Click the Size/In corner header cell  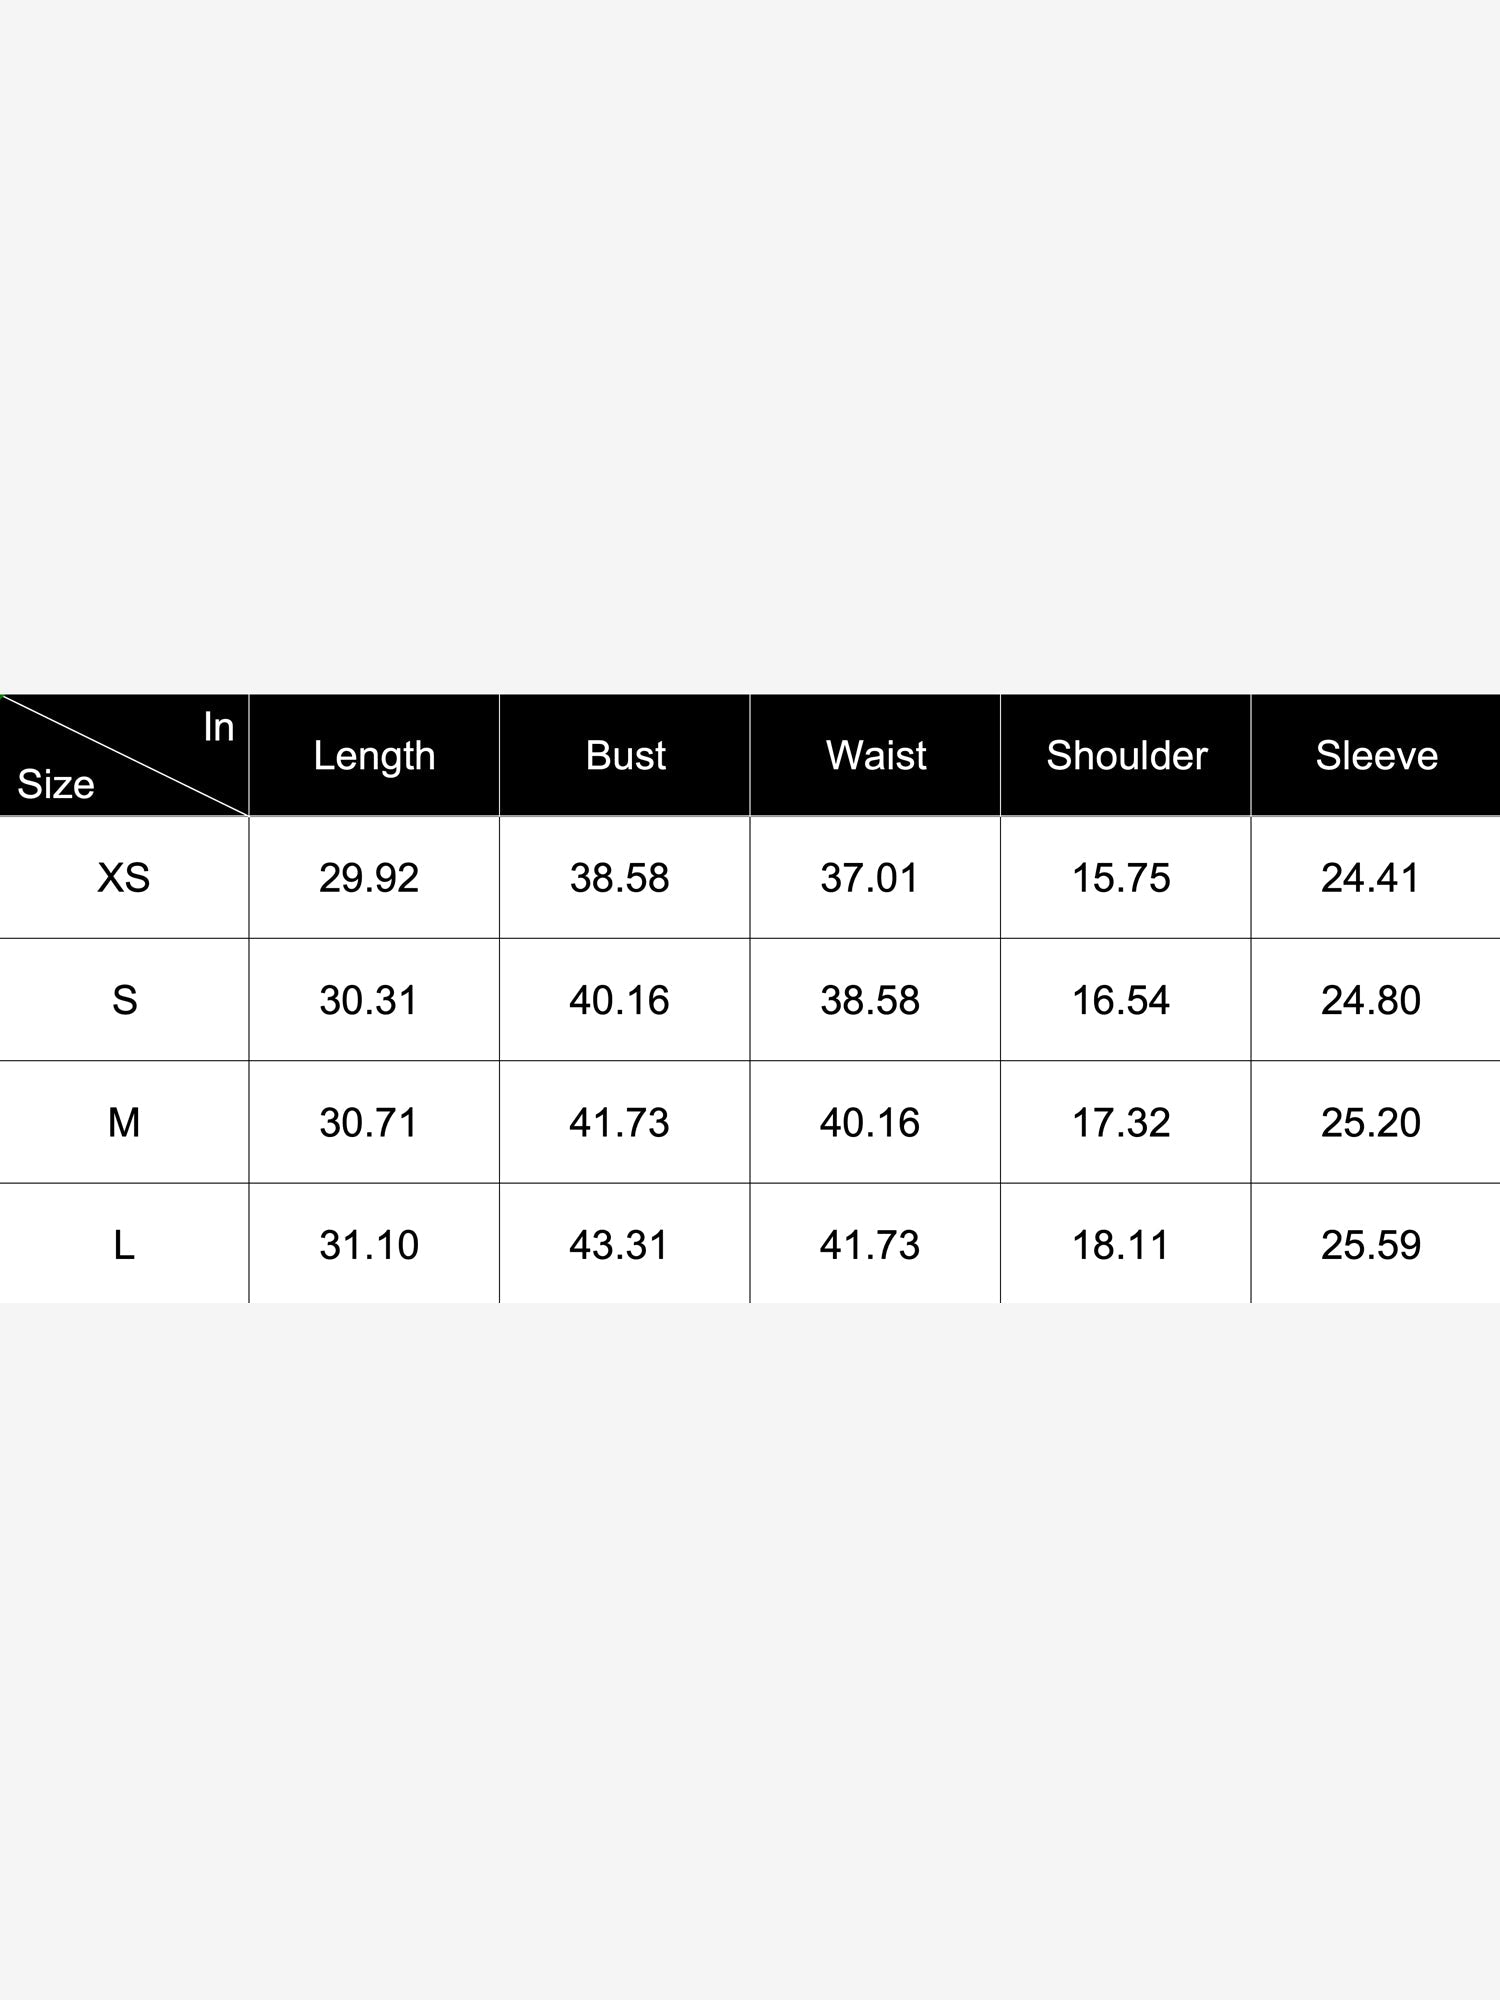(x=124, y=755)
